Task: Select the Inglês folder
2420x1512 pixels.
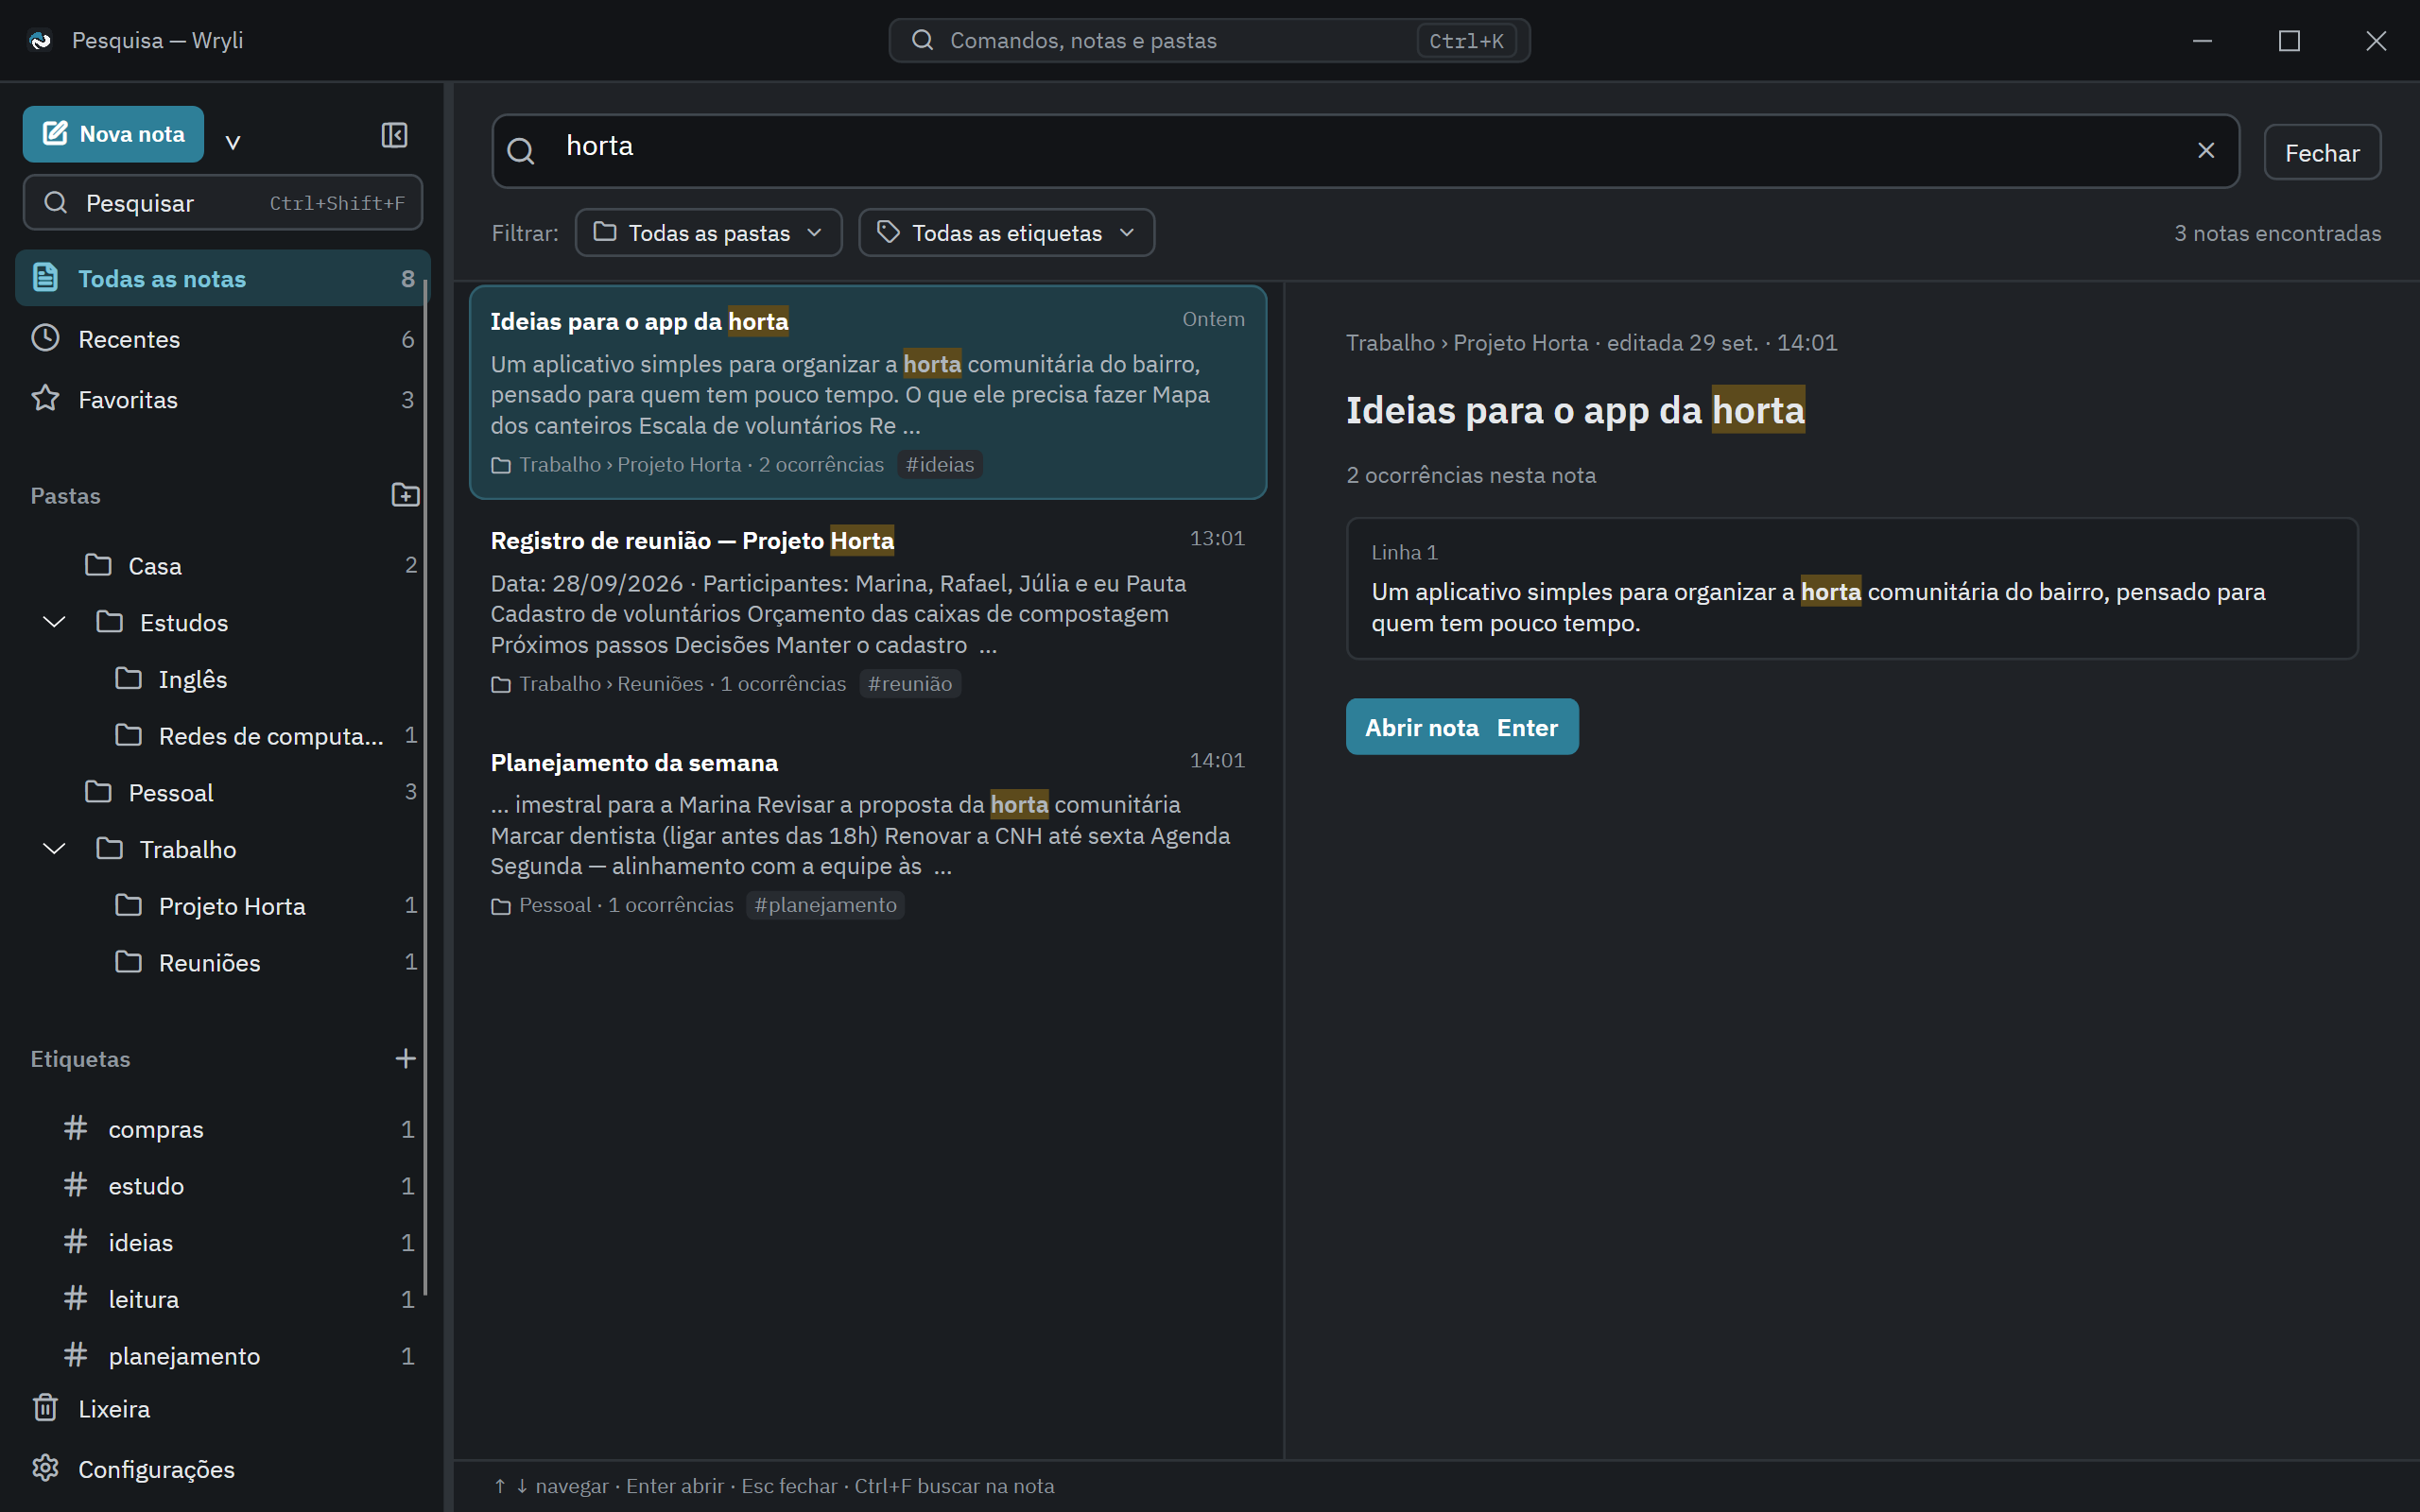Action: pos(222,679)
